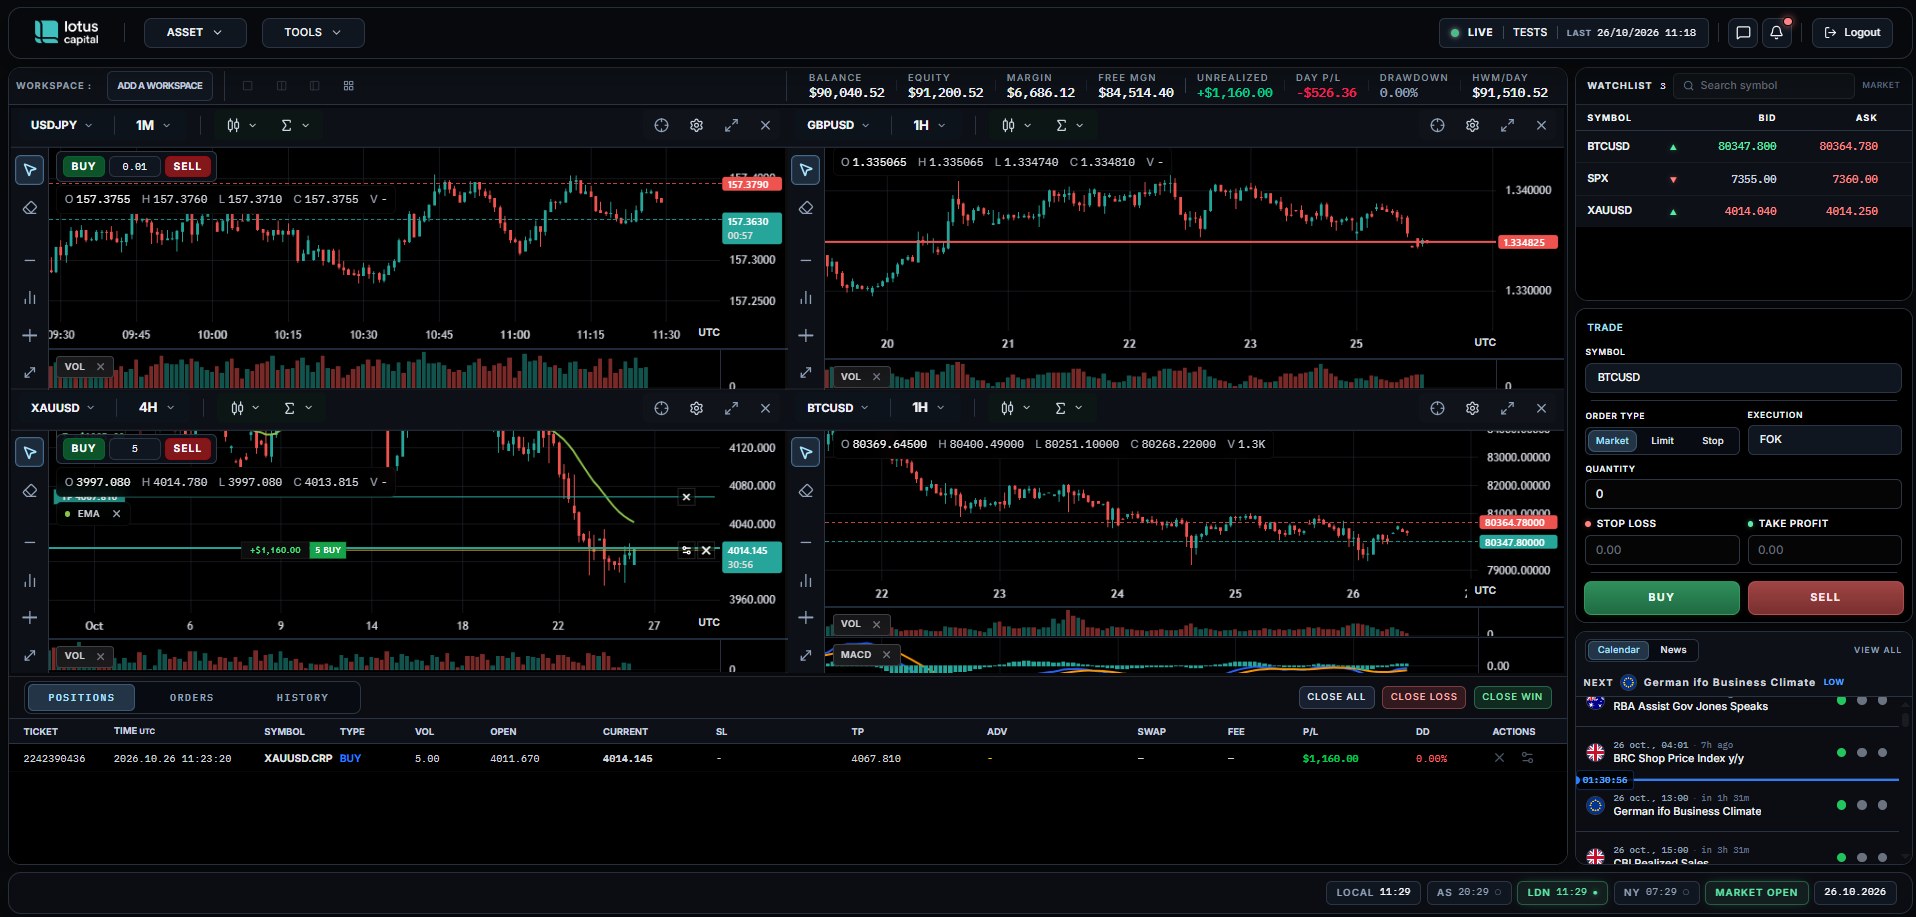Click the Search symbol field
The image size is (1916, 917).
[x=1764, y=86]
